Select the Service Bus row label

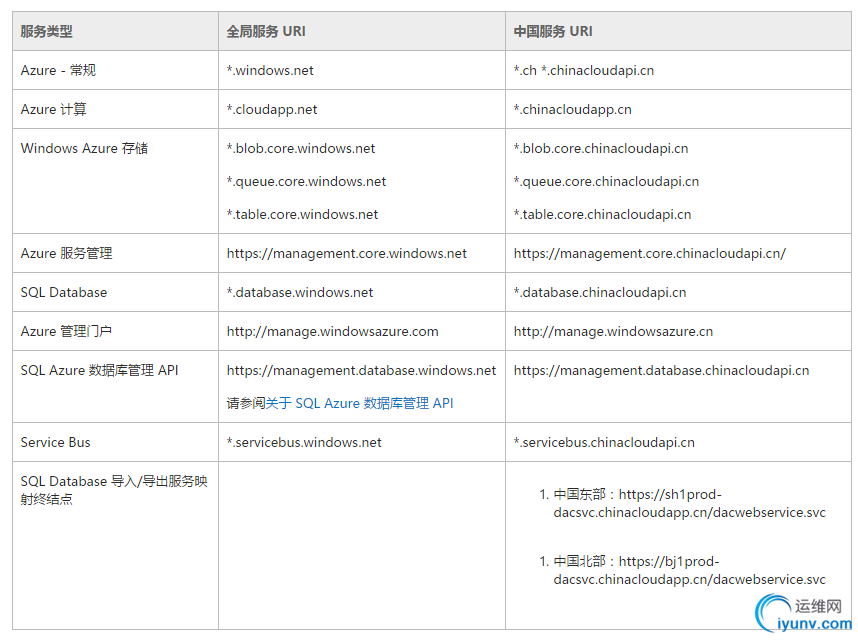pos(55,443)
